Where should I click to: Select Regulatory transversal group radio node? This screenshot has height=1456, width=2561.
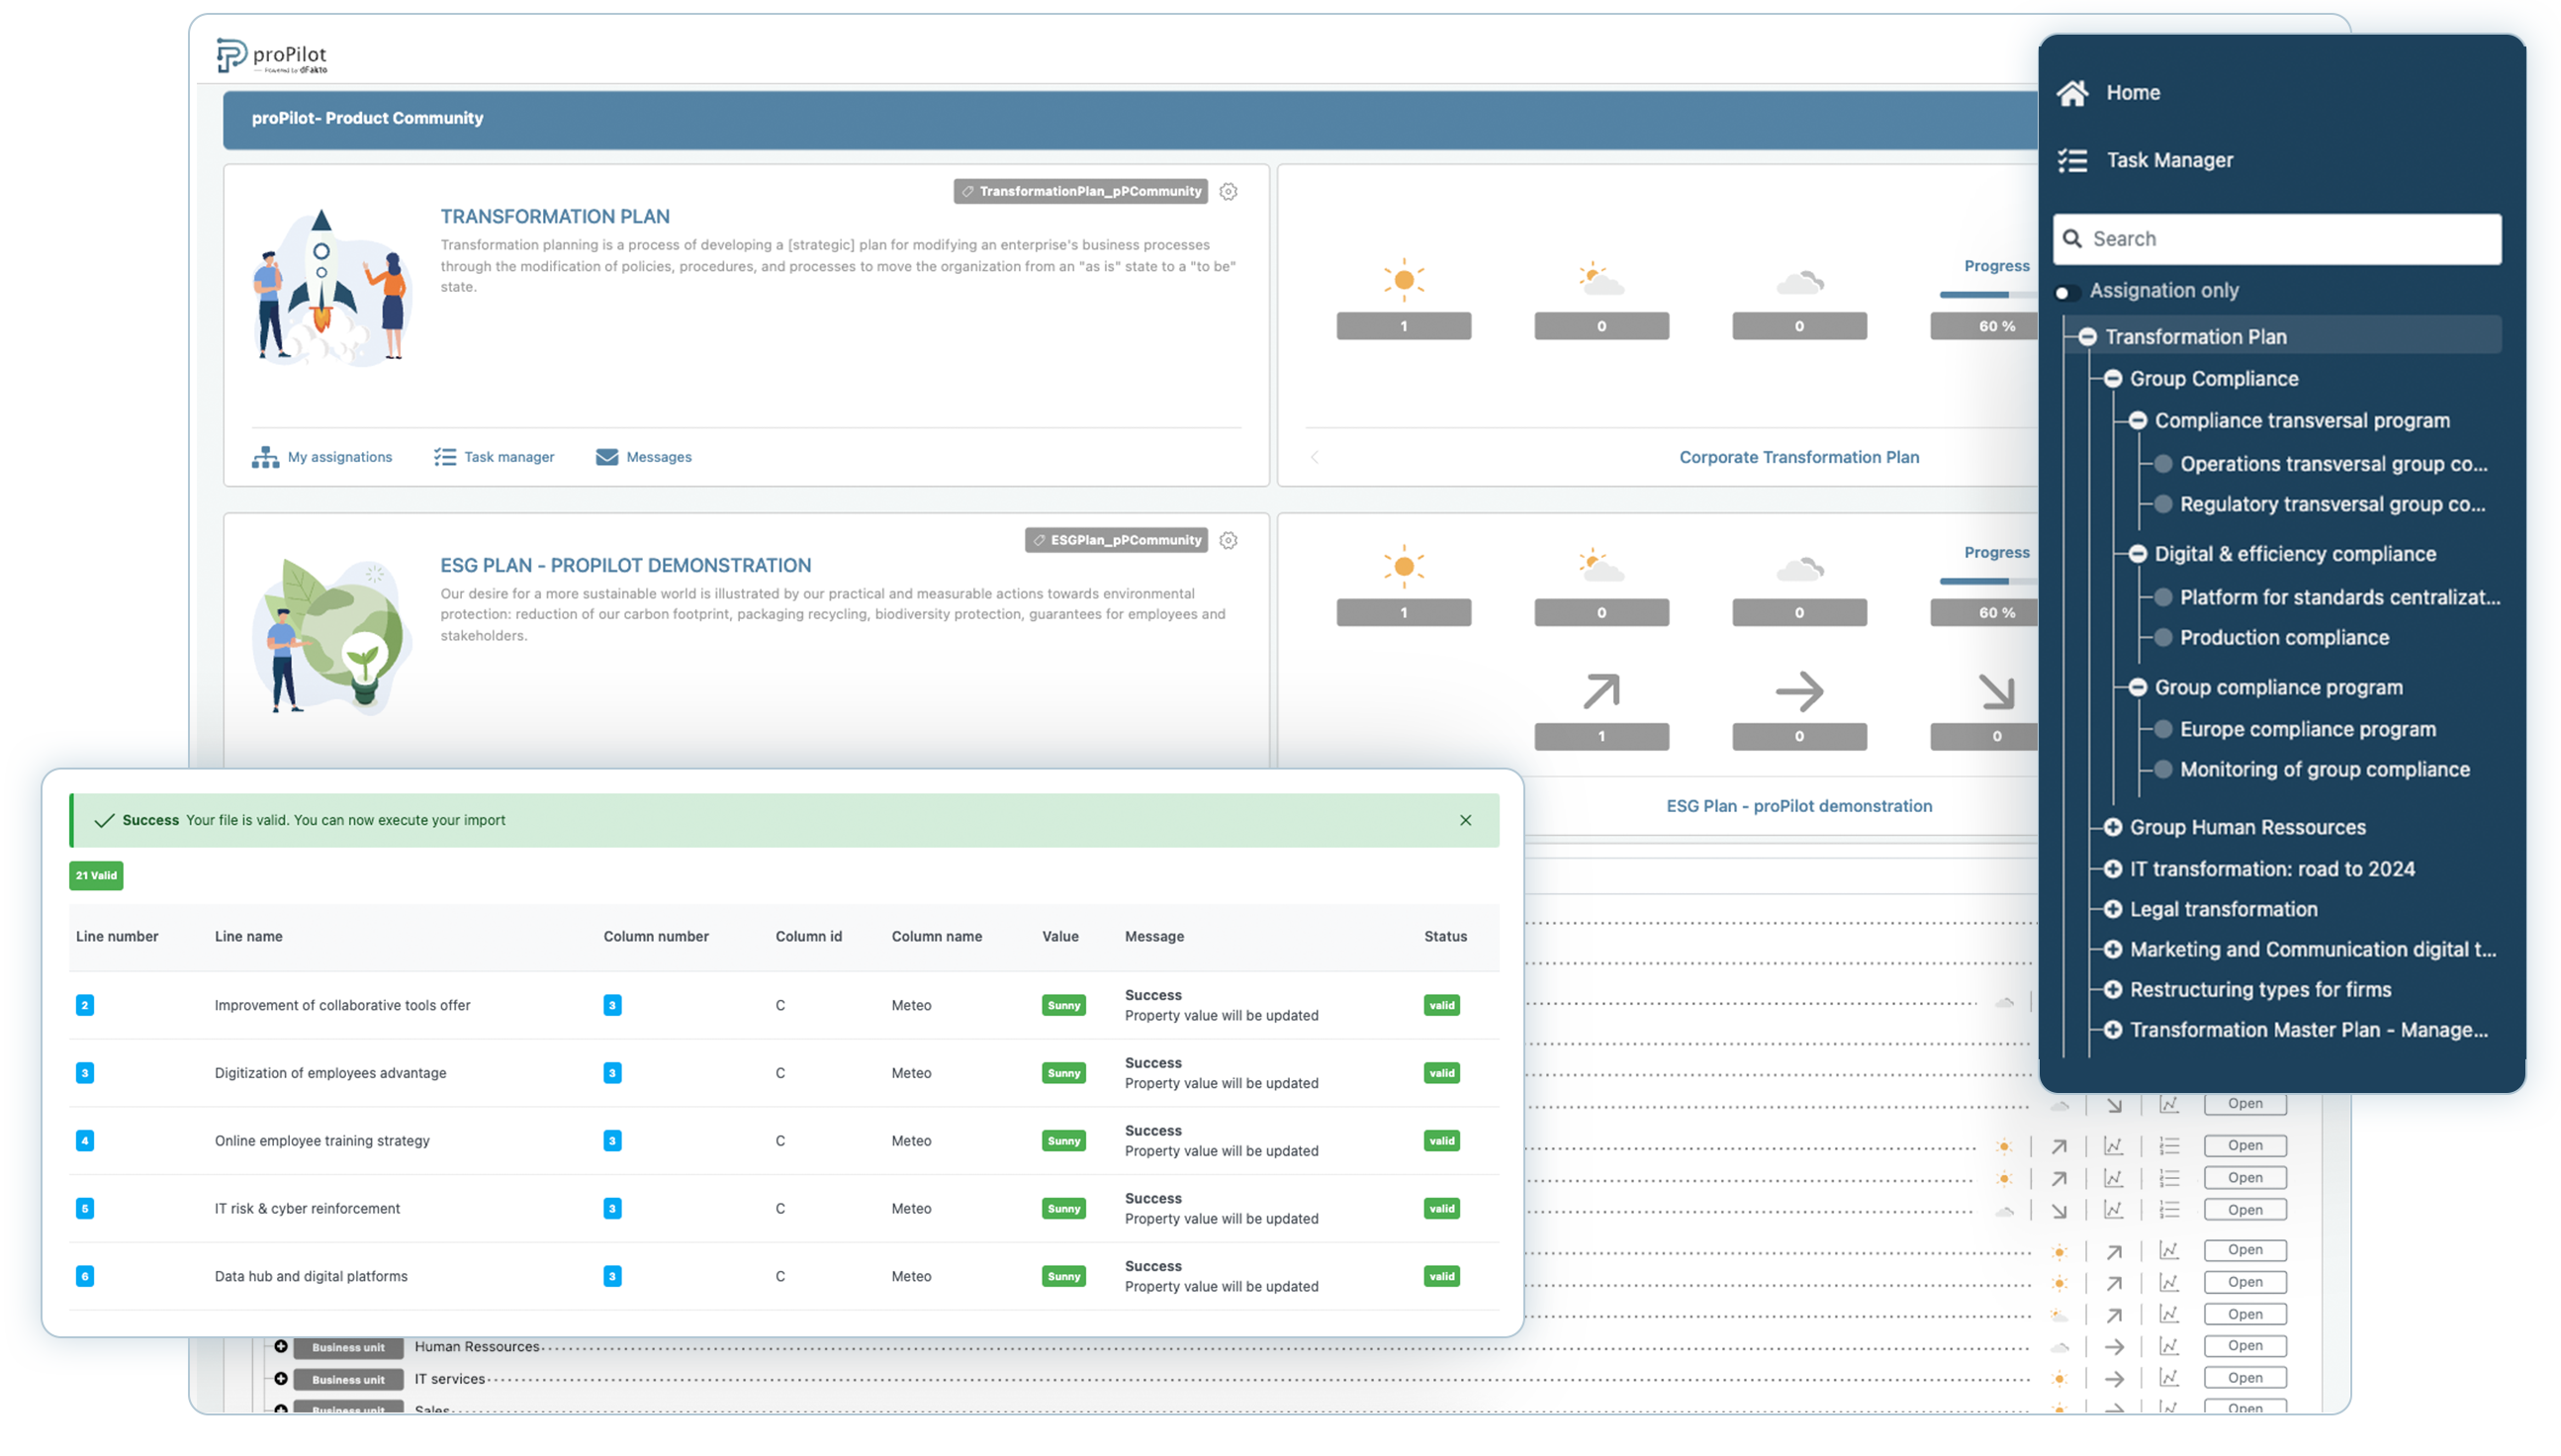click(x=2161, y=504)
